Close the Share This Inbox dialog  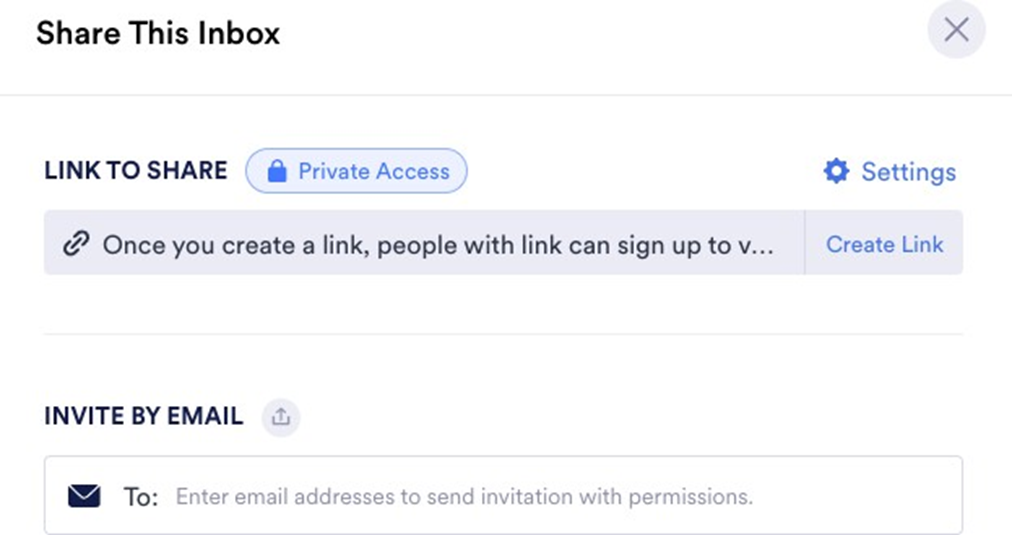pyautogui.click(x=956, y=30)
